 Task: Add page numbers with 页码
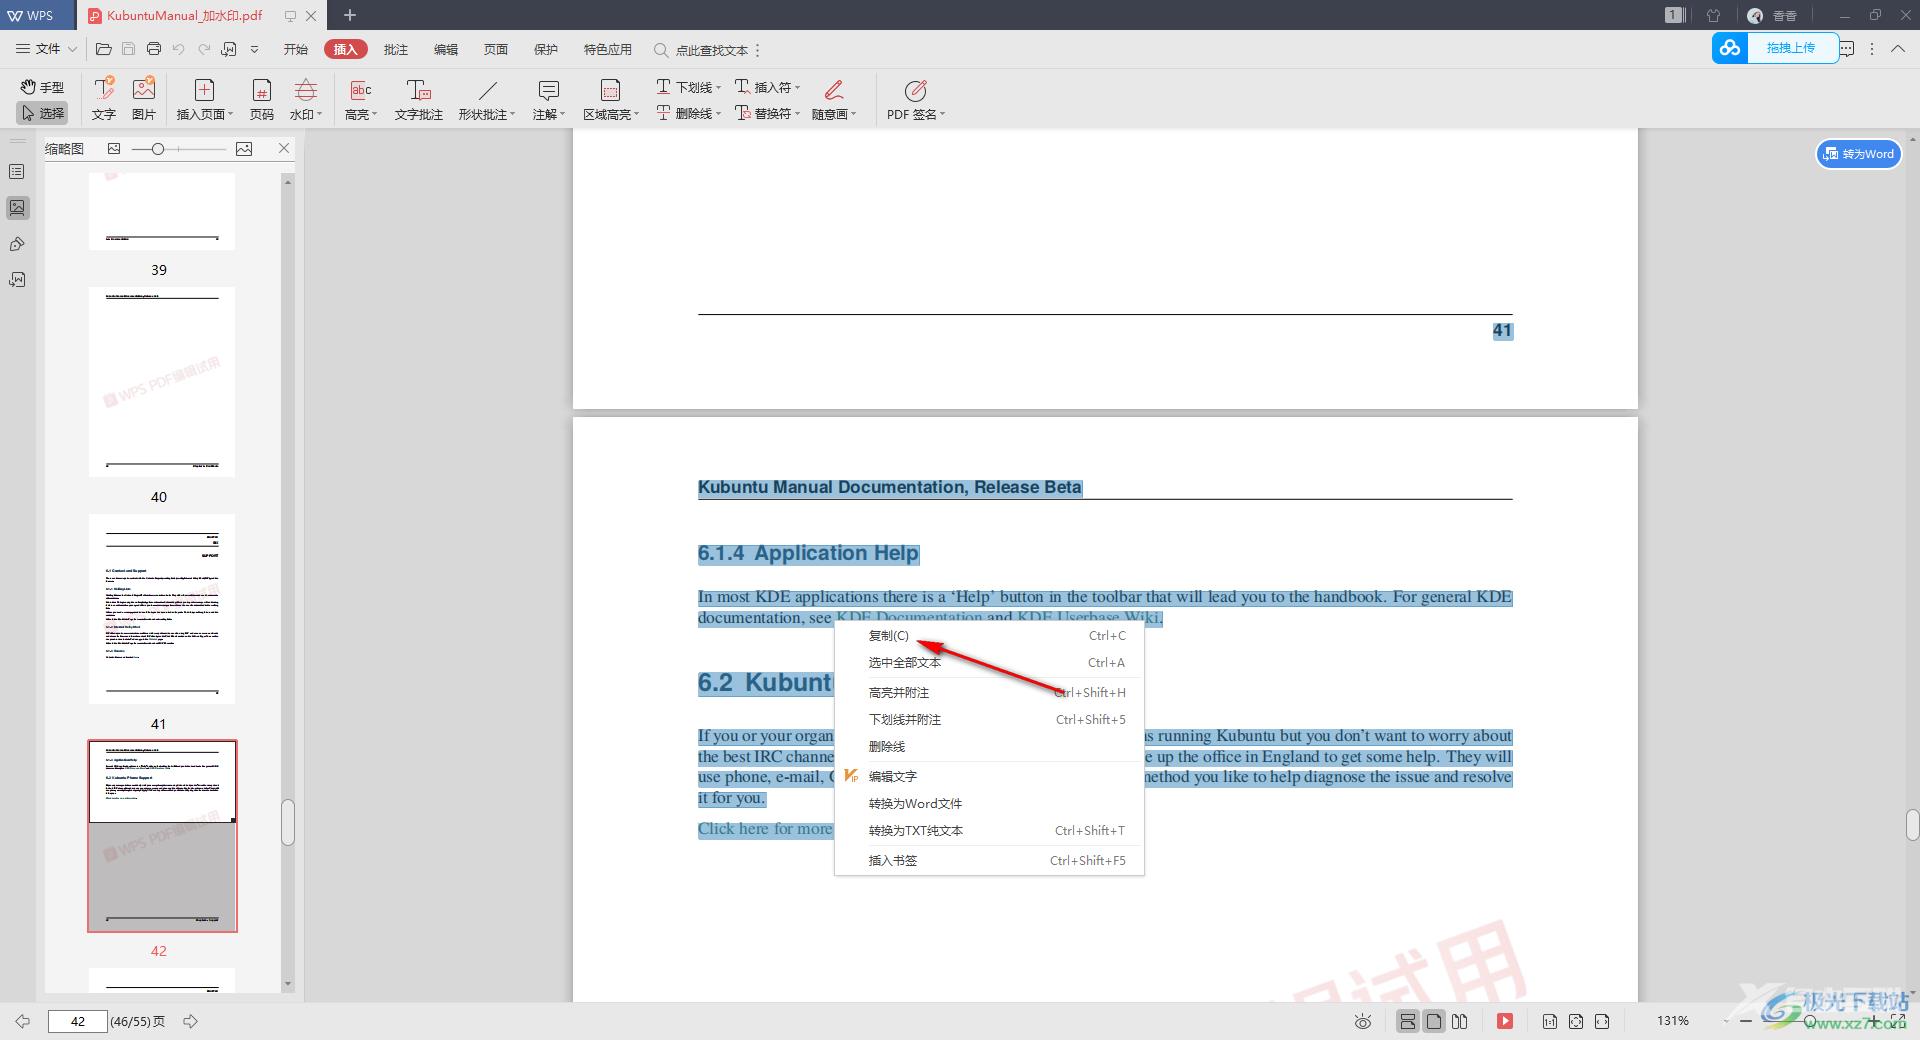pyautogui.click(x=261, y=99)
